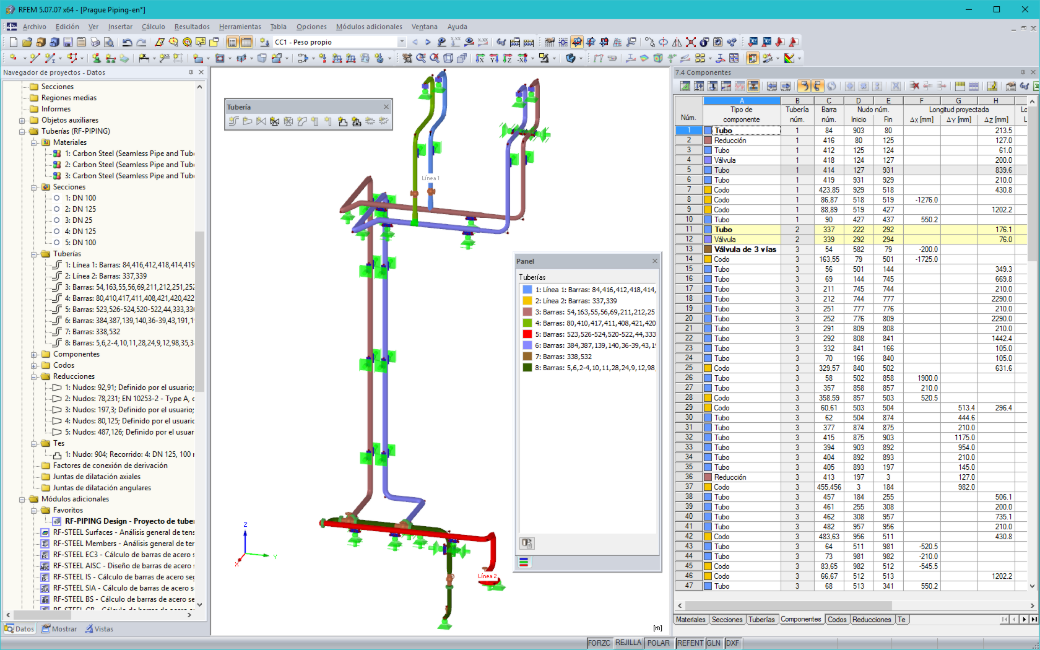Collapse the Materiales tree node

(34, 143)
